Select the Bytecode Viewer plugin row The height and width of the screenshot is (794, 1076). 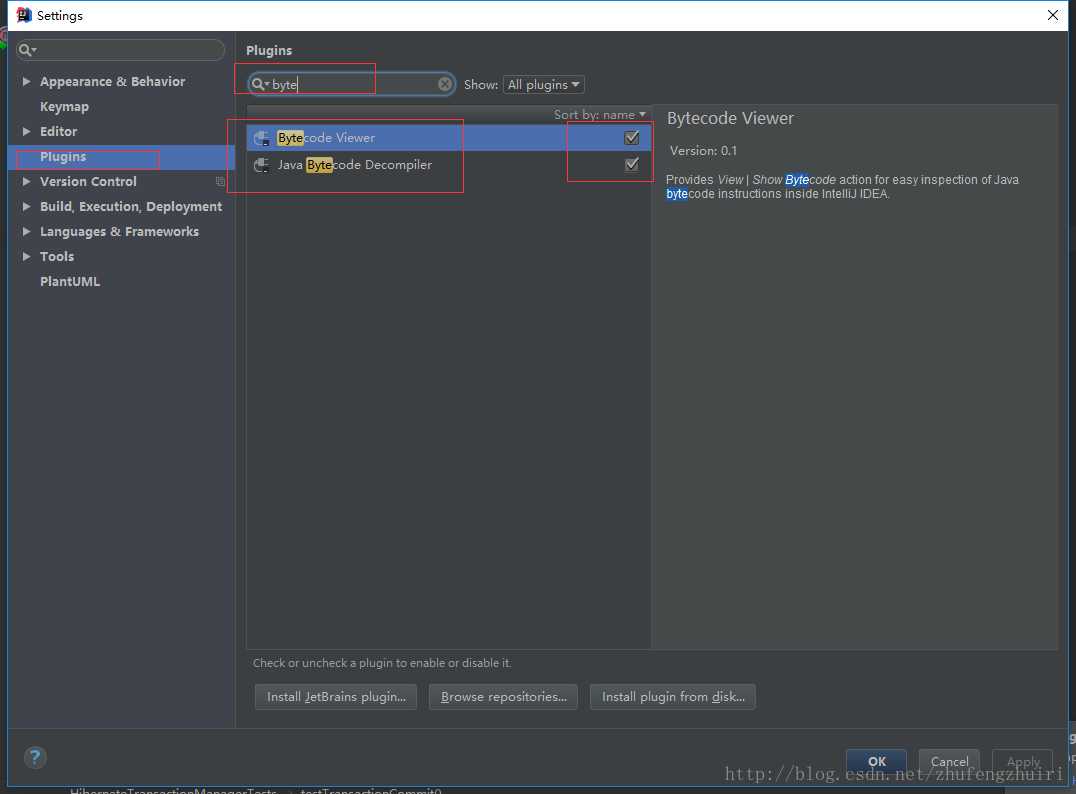pyautogui.click(x=449, y=138)
